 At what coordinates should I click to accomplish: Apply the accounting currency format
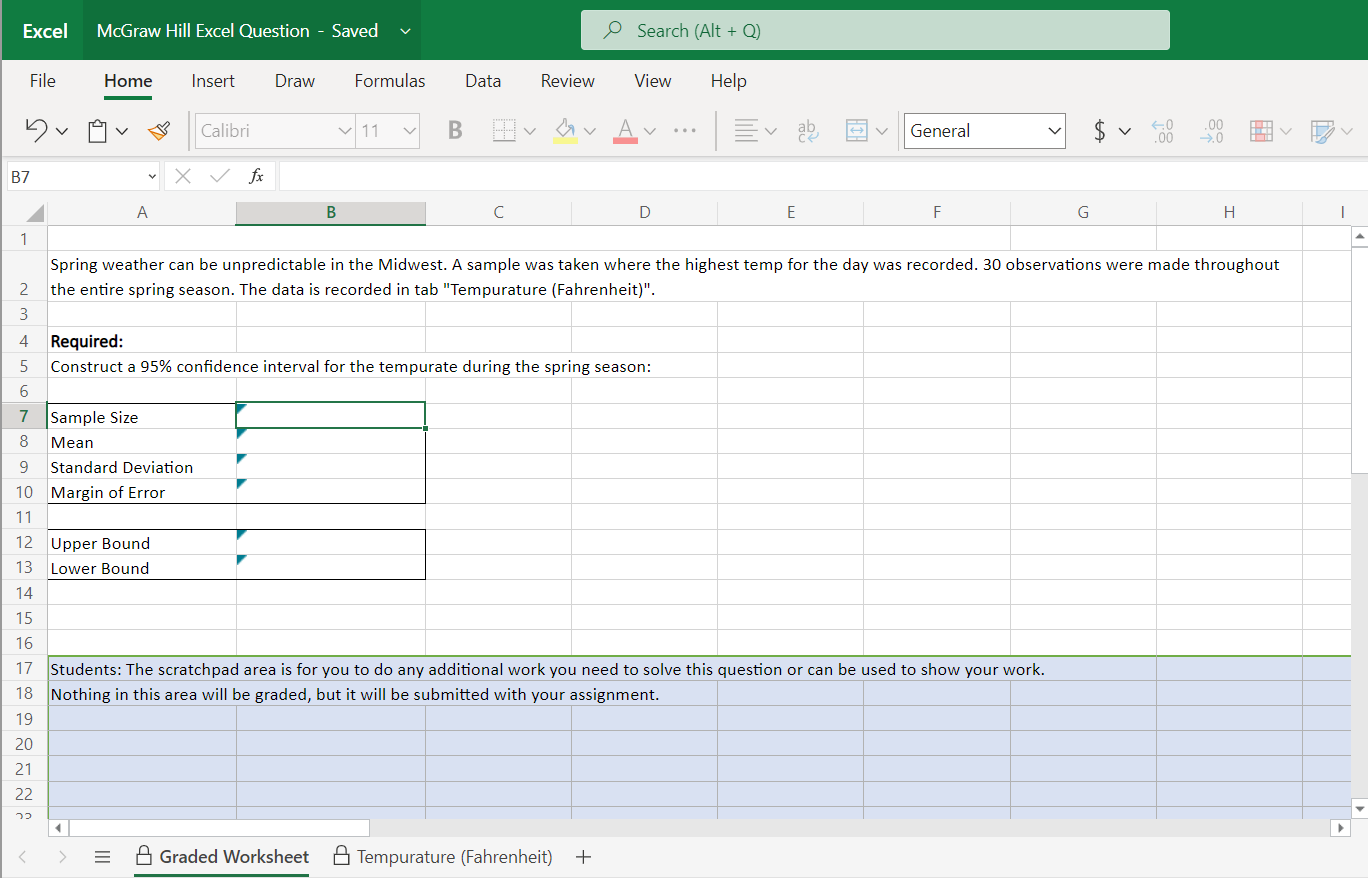pos(1100,130)
